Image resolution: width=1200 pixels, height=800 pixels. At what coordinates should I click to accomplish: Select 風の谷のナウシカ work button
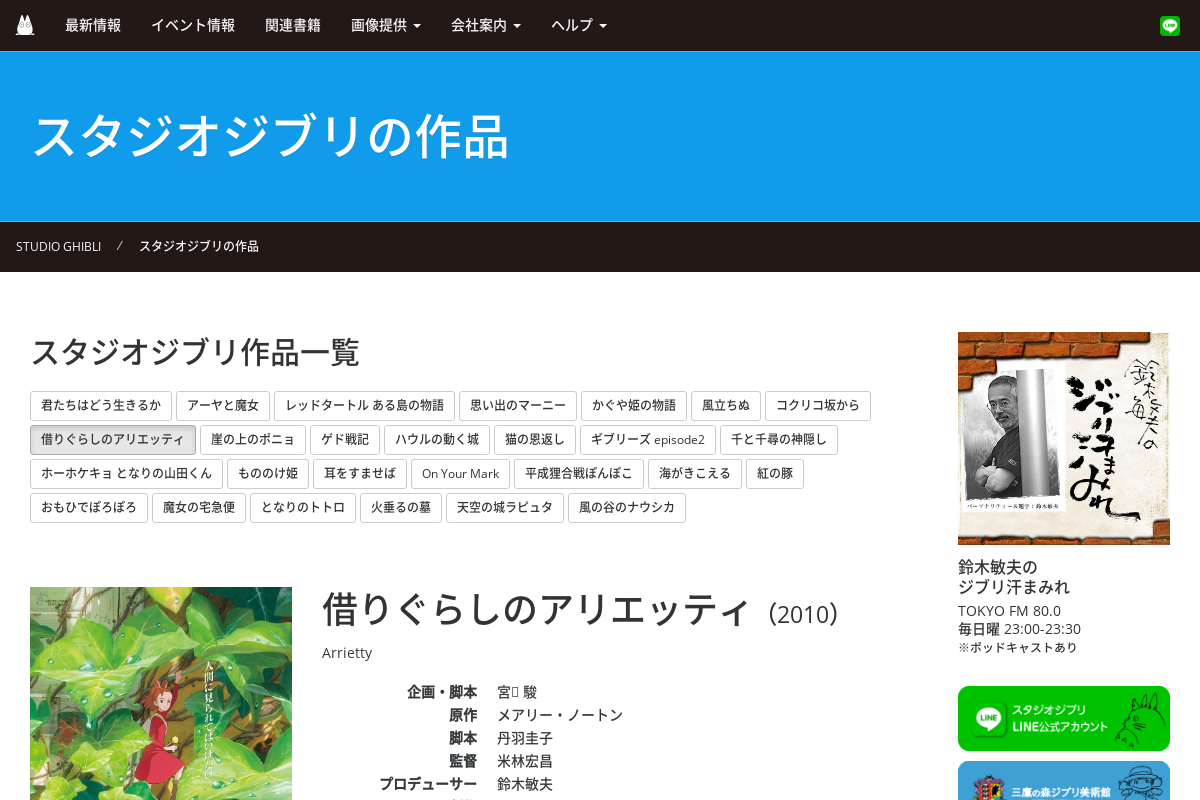[x=627, y=508]
